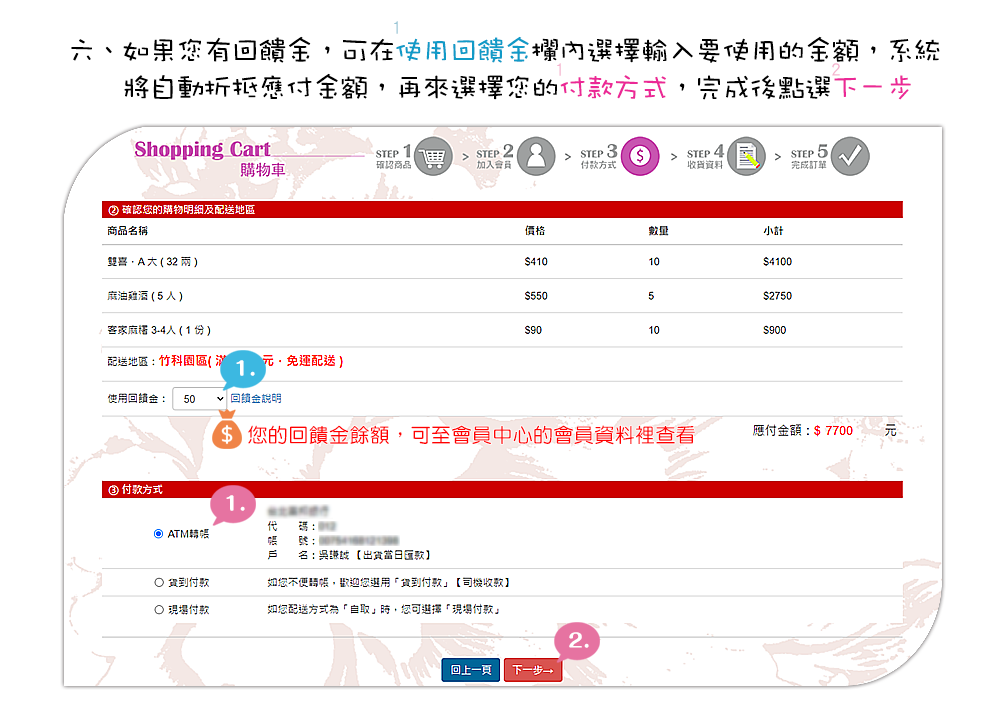The image size is (1000, 713).
Task: Click the Step 1 shopping cart icon
Action: pos(431,156)
